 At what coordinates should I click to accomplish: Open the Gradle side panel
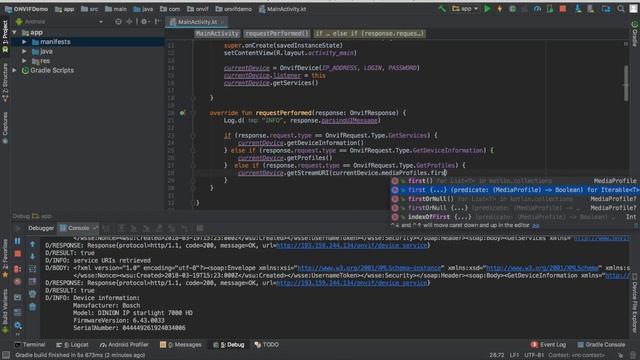[634, 33]
